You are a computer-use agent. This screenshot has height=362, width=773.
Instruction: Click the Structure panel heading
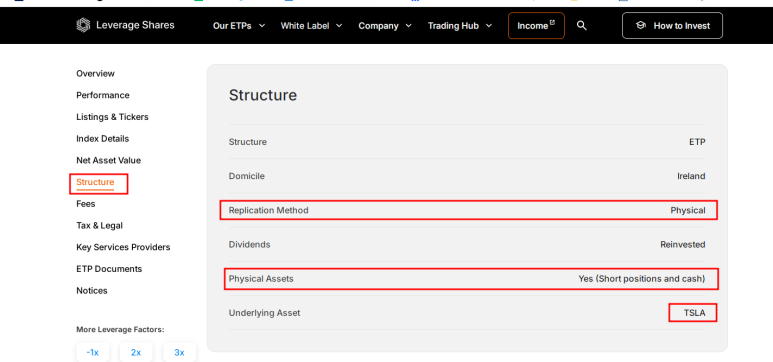[263, 95]
